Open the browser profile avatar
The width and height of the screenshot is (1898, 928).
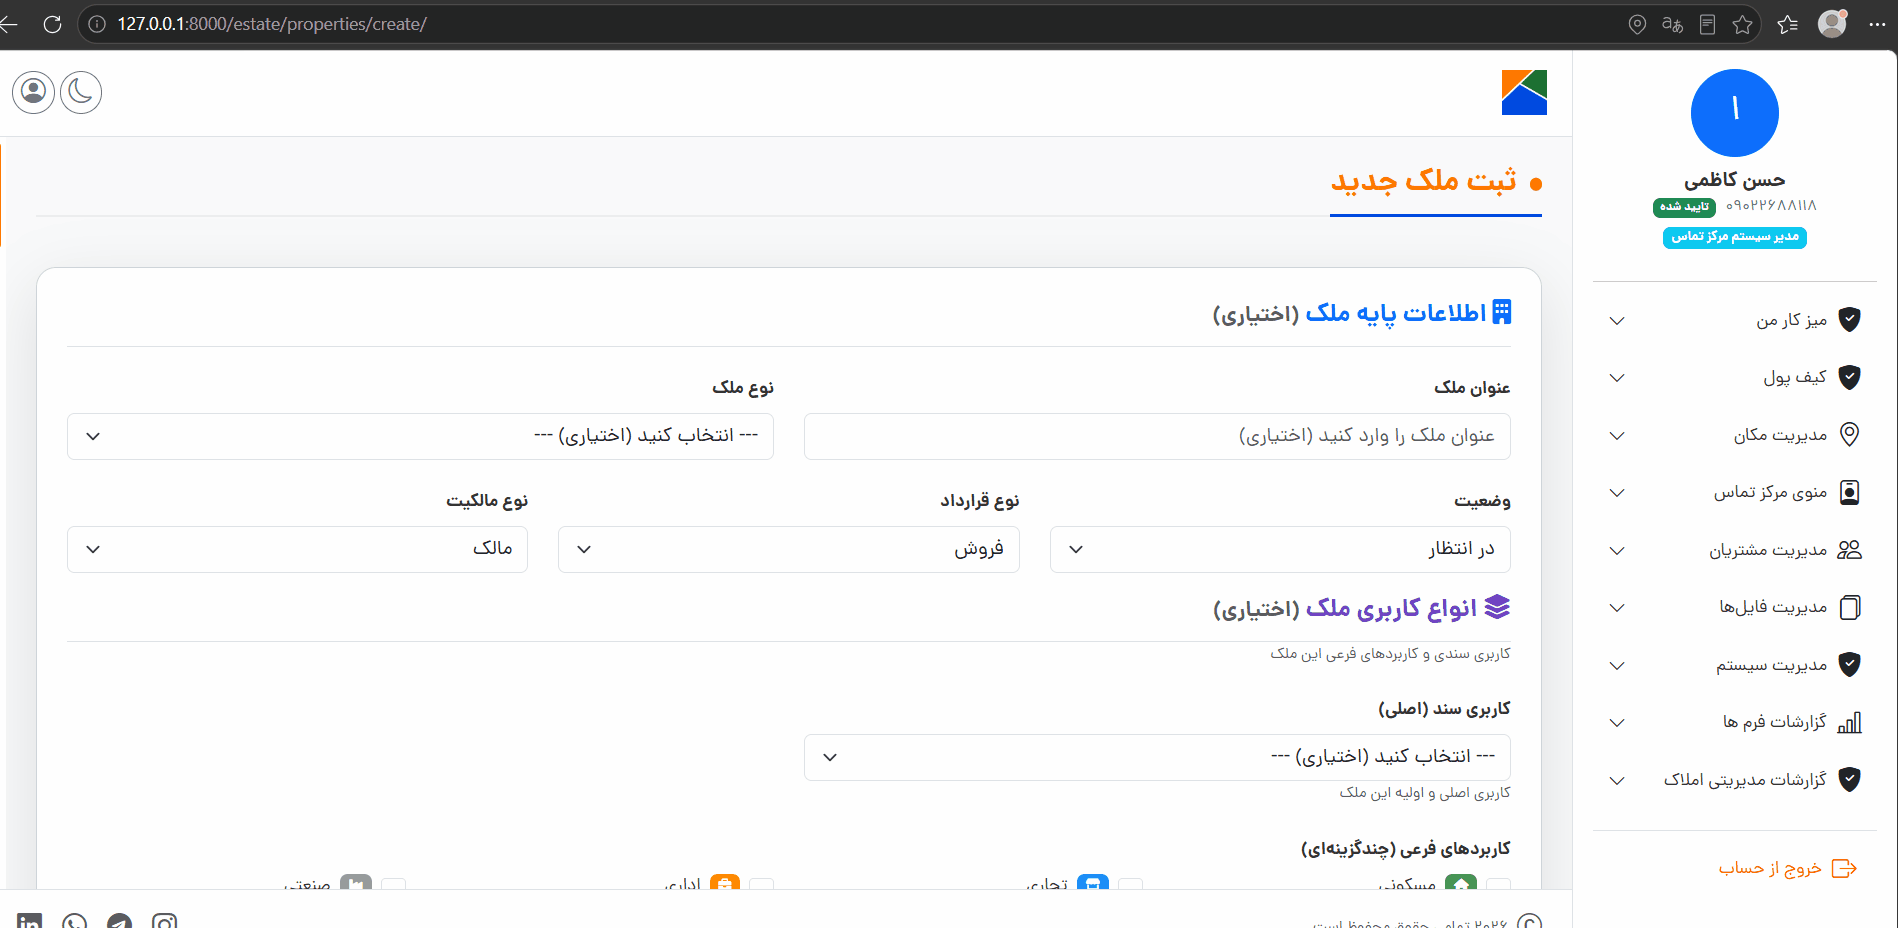coord(1832,23)
